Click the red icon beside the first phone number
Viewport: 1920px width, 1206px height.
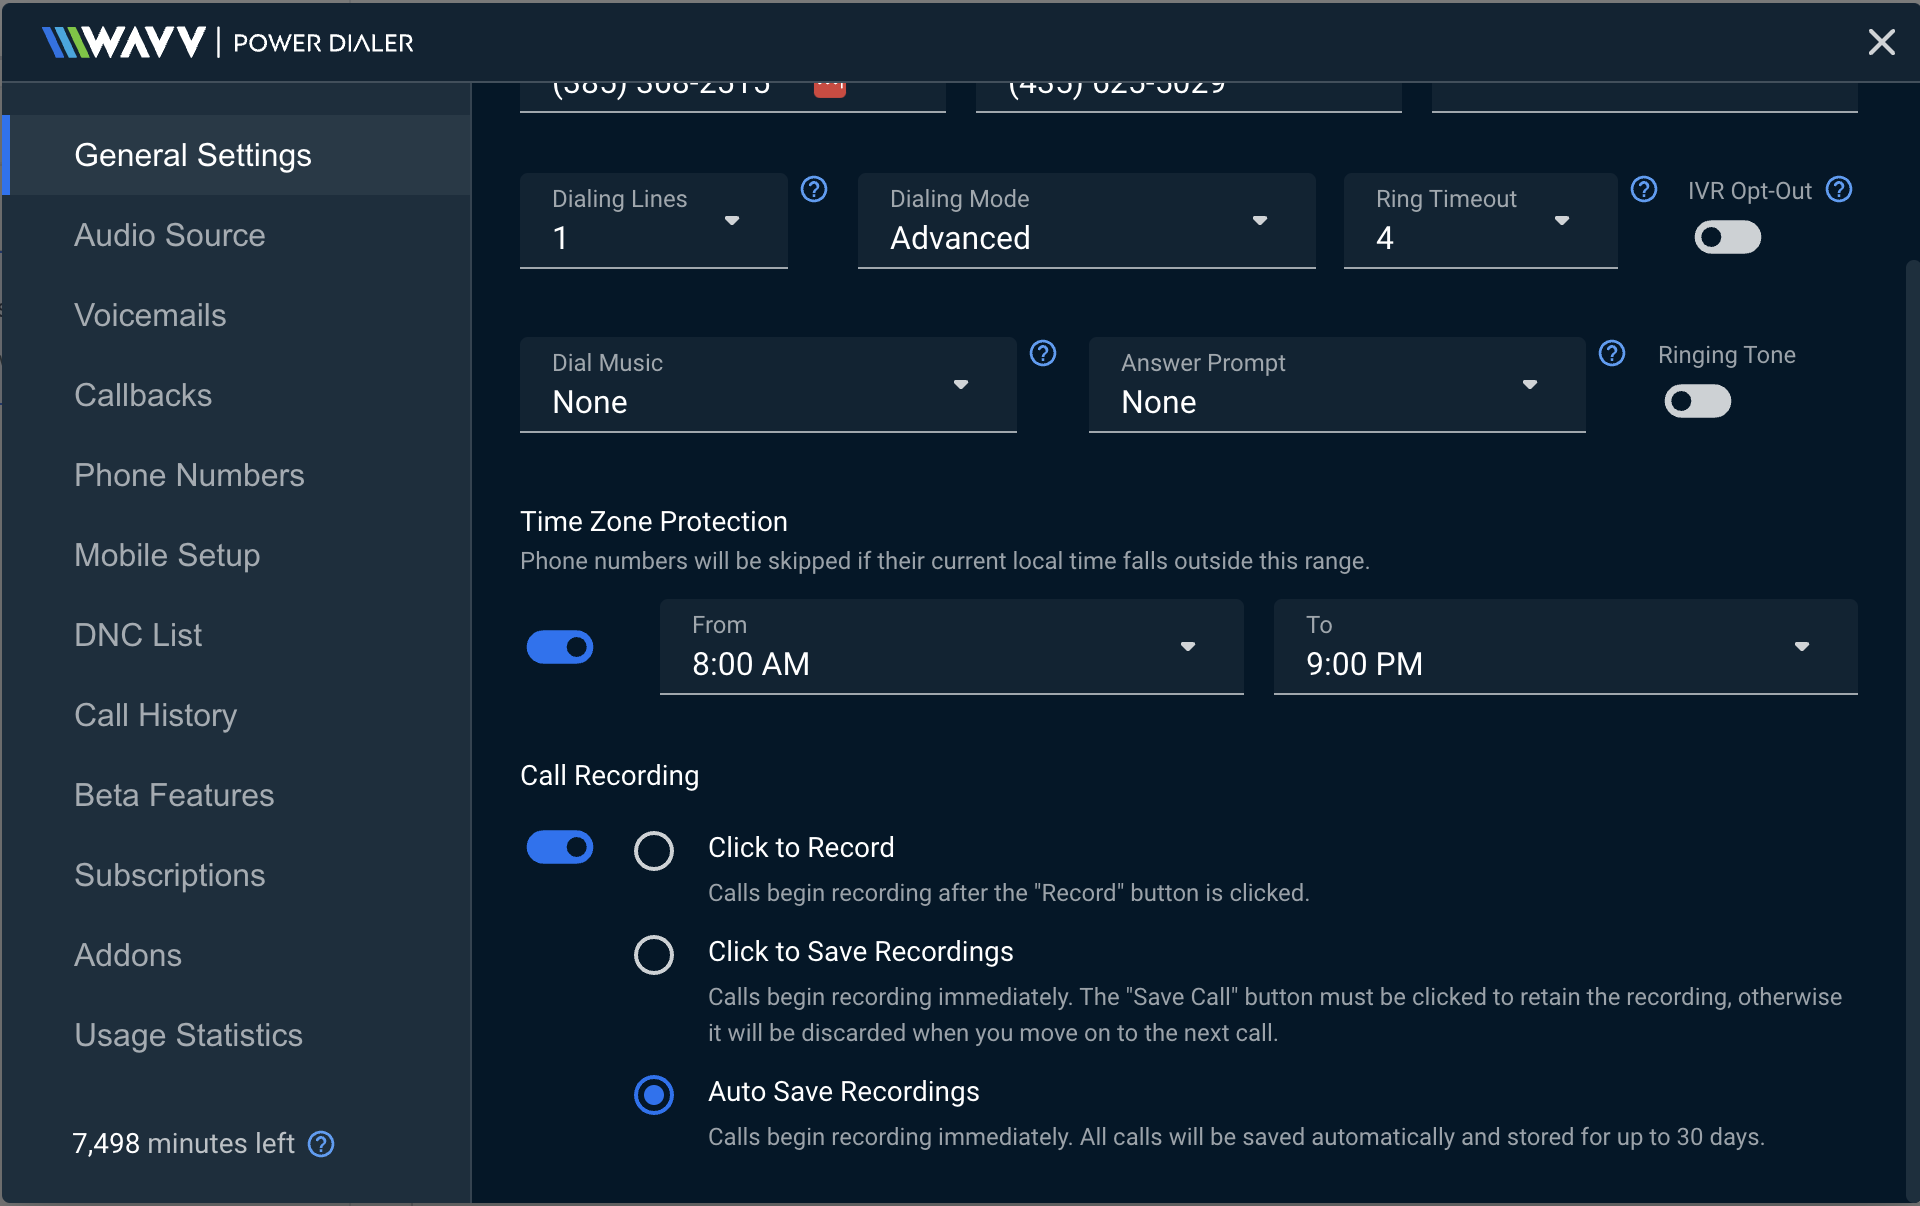pos(830,88)
